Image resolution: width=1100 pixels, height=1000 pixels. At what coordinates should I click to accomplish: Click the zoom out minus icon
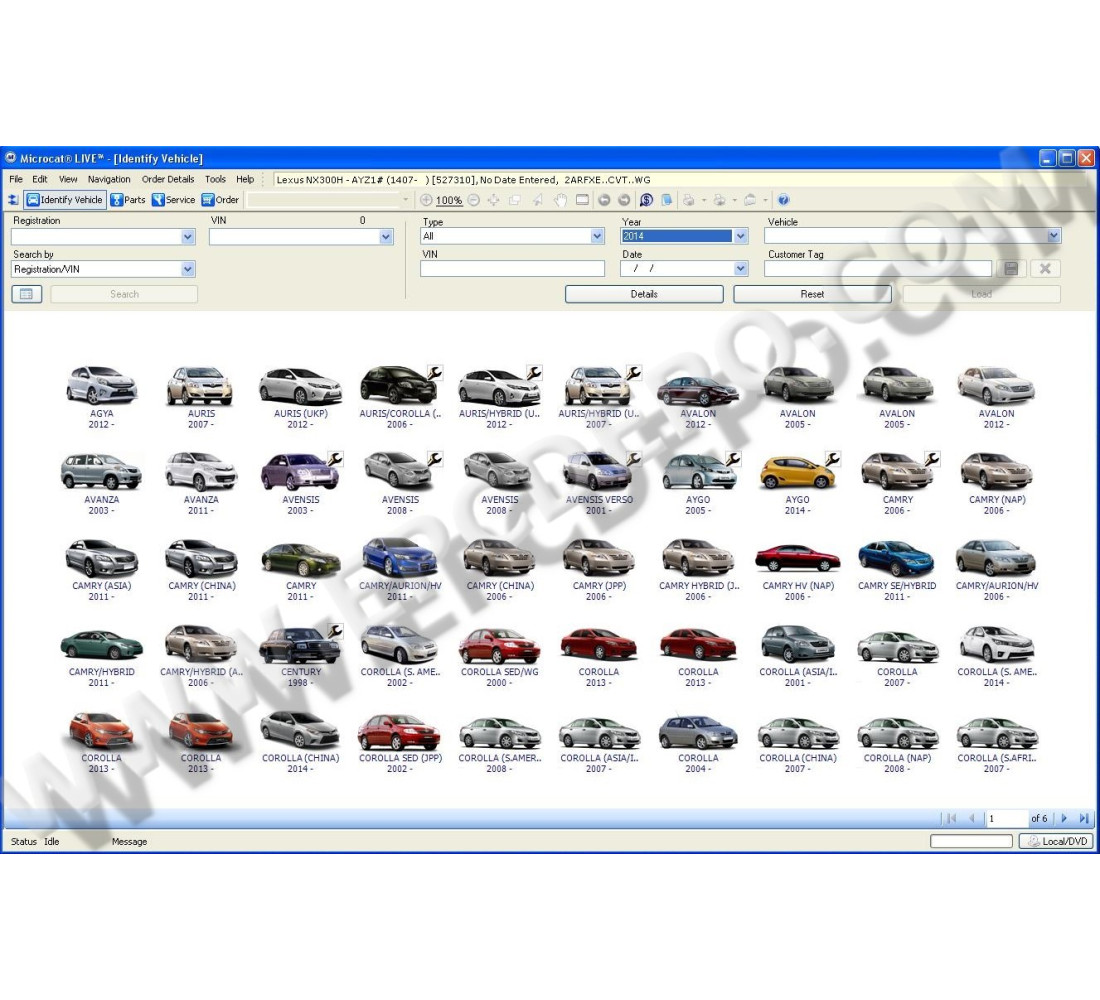[474, 200]
